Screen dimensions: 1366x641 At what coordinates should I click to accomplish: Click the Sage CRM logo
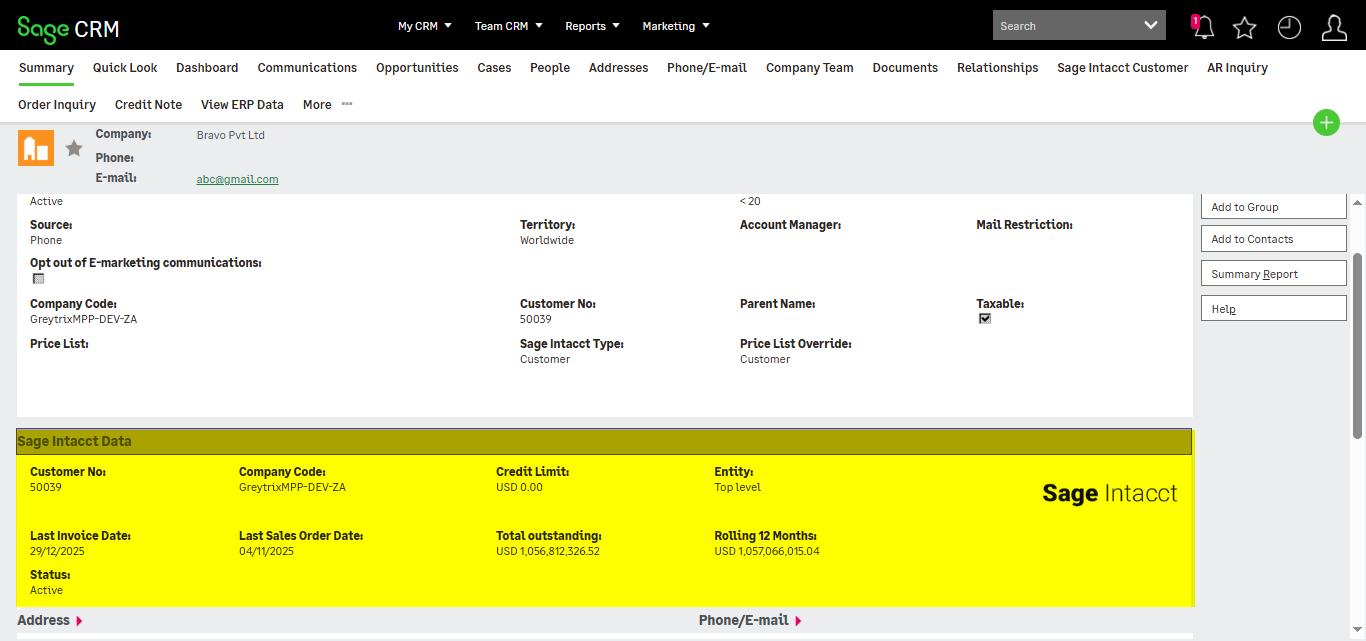coord(68,28)
